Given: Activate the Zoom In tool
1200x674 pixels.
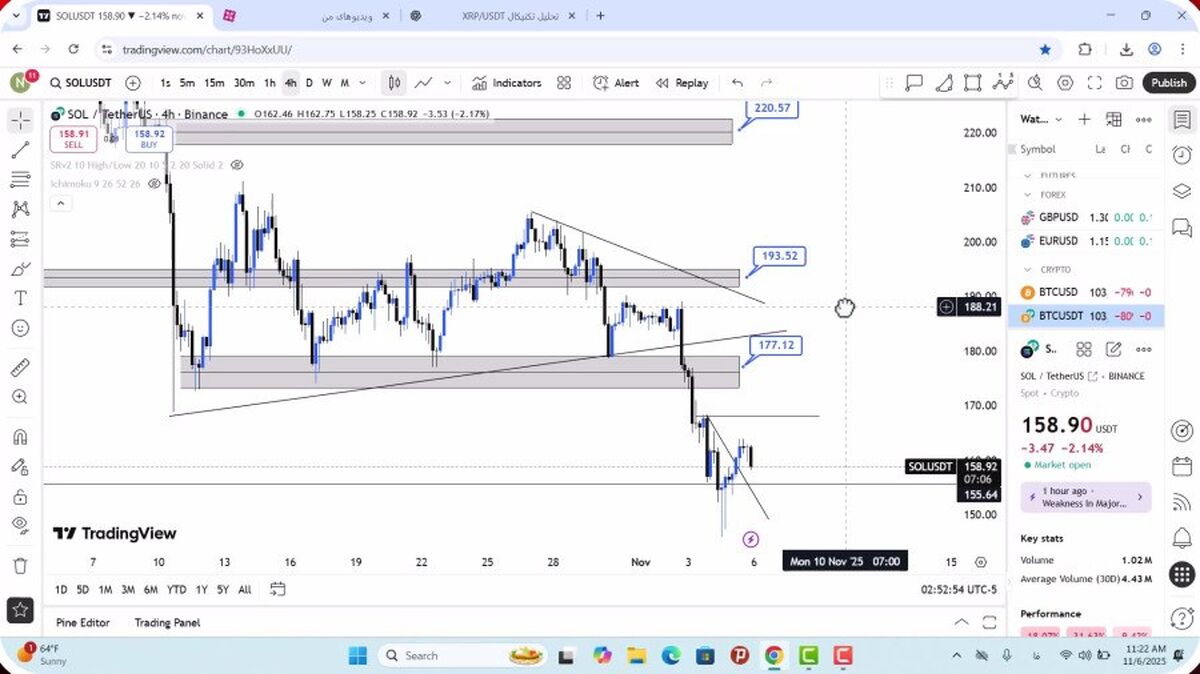Looking at the screenshot, I should [x=20, y=397].
